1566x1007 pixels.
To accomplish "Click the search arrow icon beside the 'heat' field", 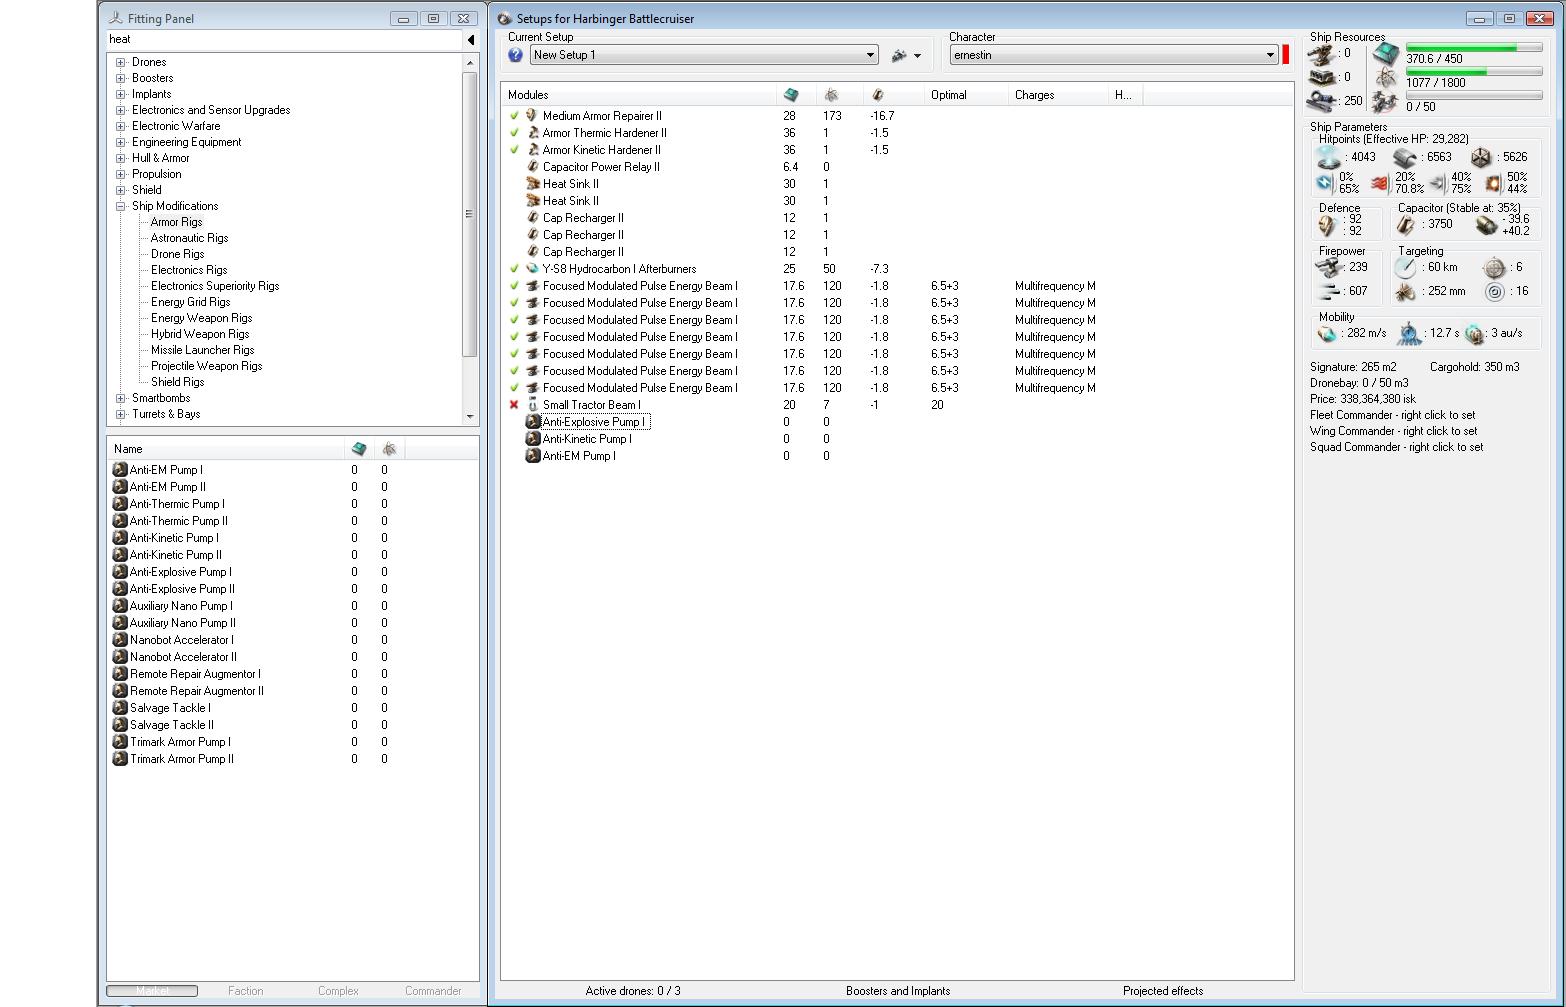I will point(471,40).
